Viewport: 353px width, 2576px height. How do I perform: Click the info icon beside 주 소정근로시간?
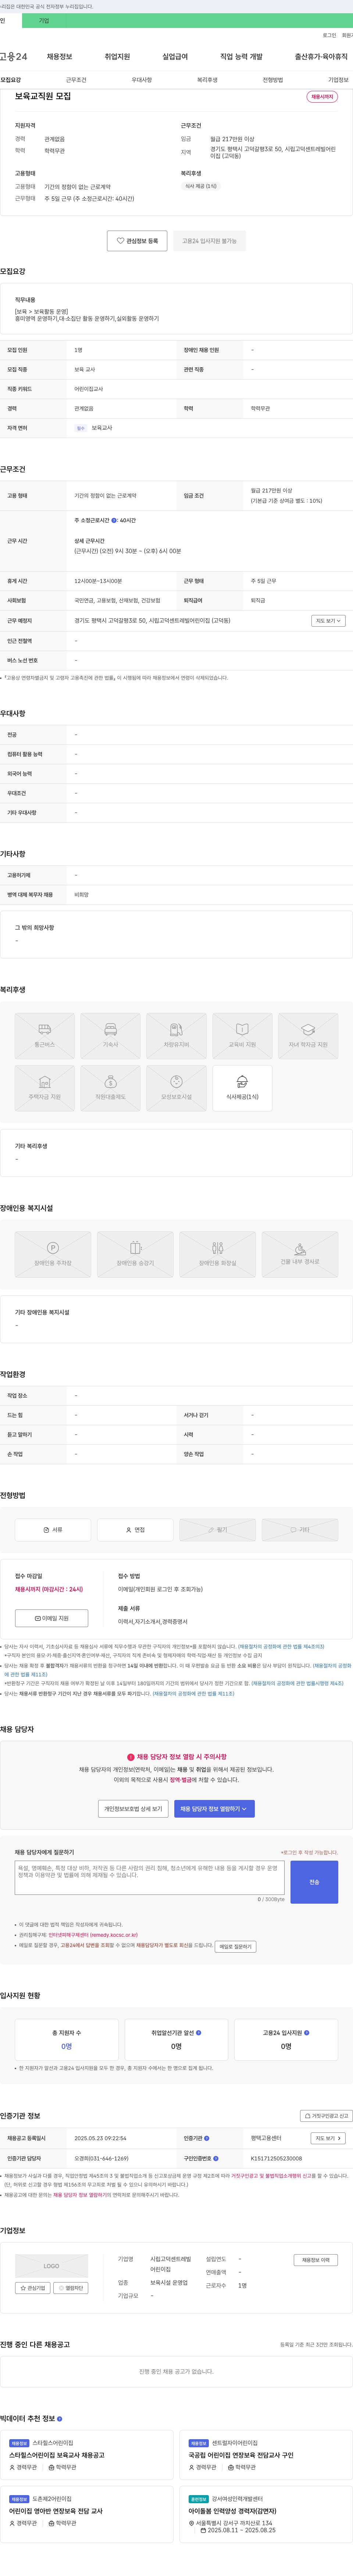(x=114, y=520)
